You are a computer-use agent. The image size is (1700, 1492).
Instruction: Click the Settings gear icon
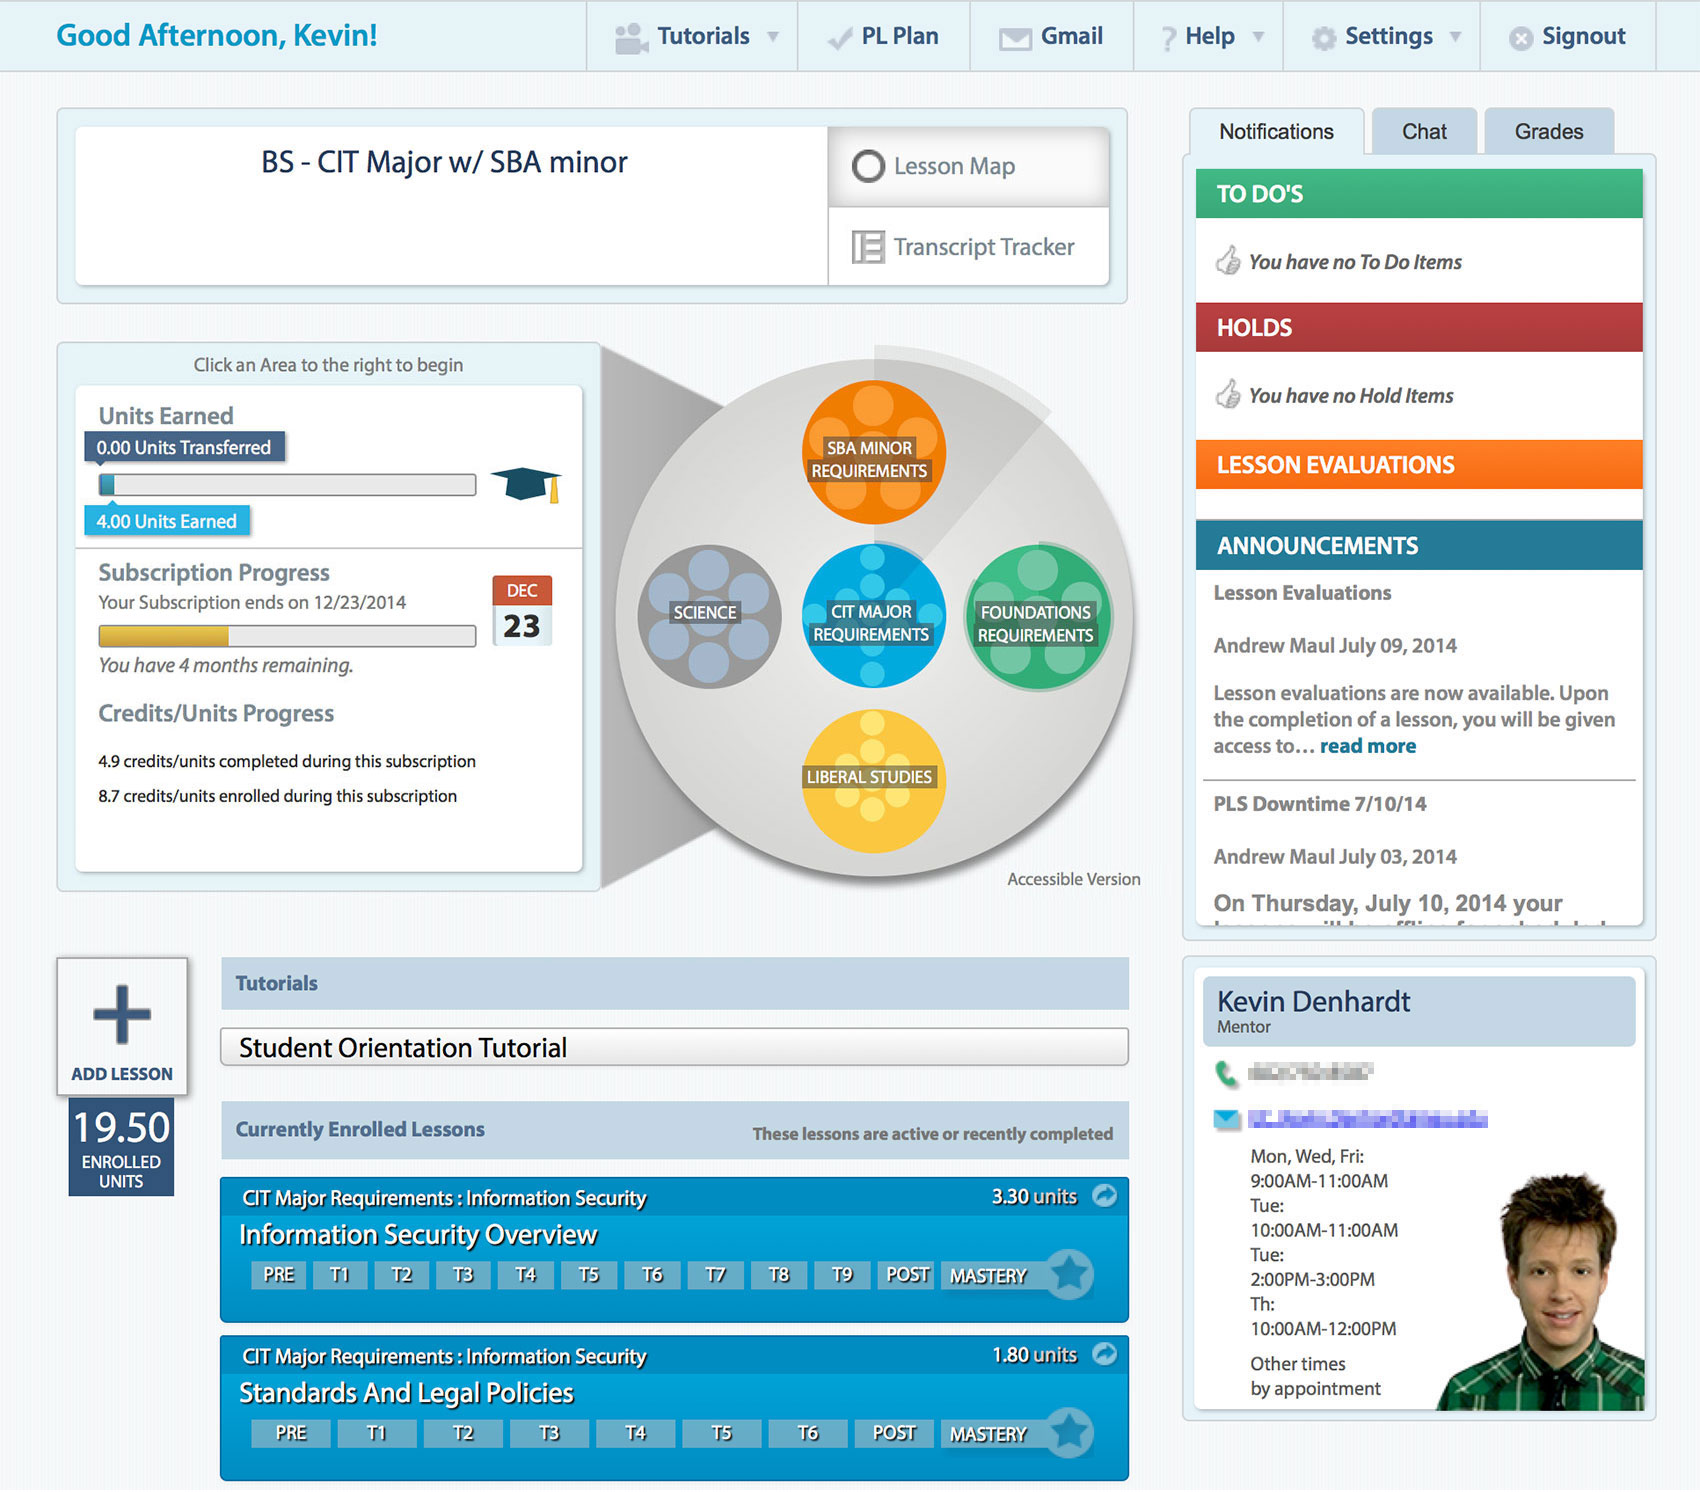pyautogui.click(x=1324, y=38)
